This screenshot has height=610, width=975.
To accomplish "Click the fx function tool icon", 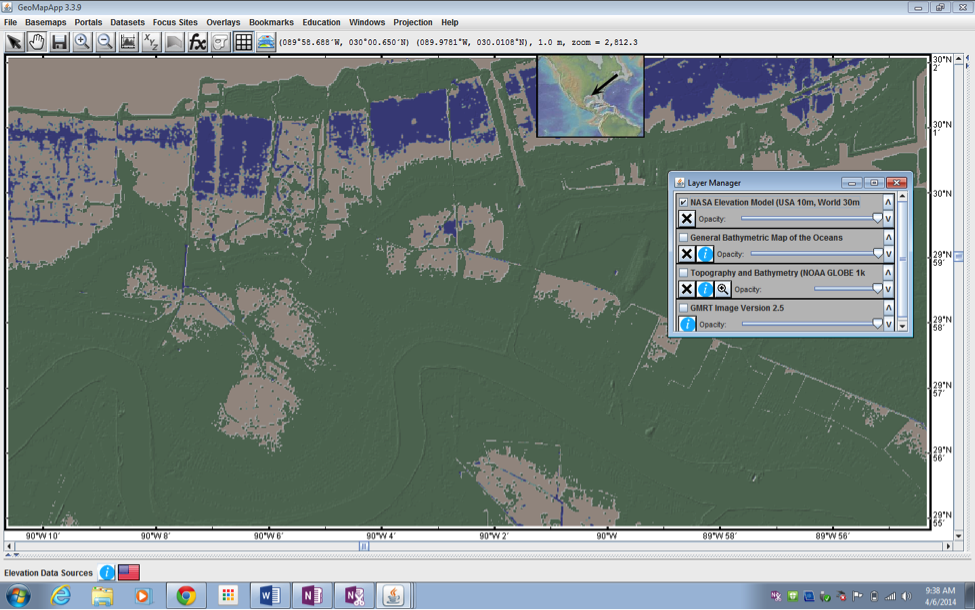I will point(196,42).
